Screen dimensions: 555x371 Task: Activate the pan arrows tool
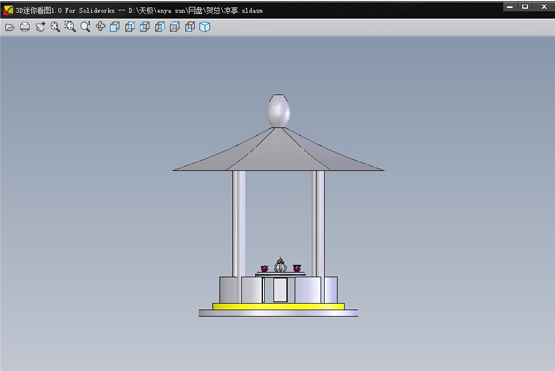101,27
